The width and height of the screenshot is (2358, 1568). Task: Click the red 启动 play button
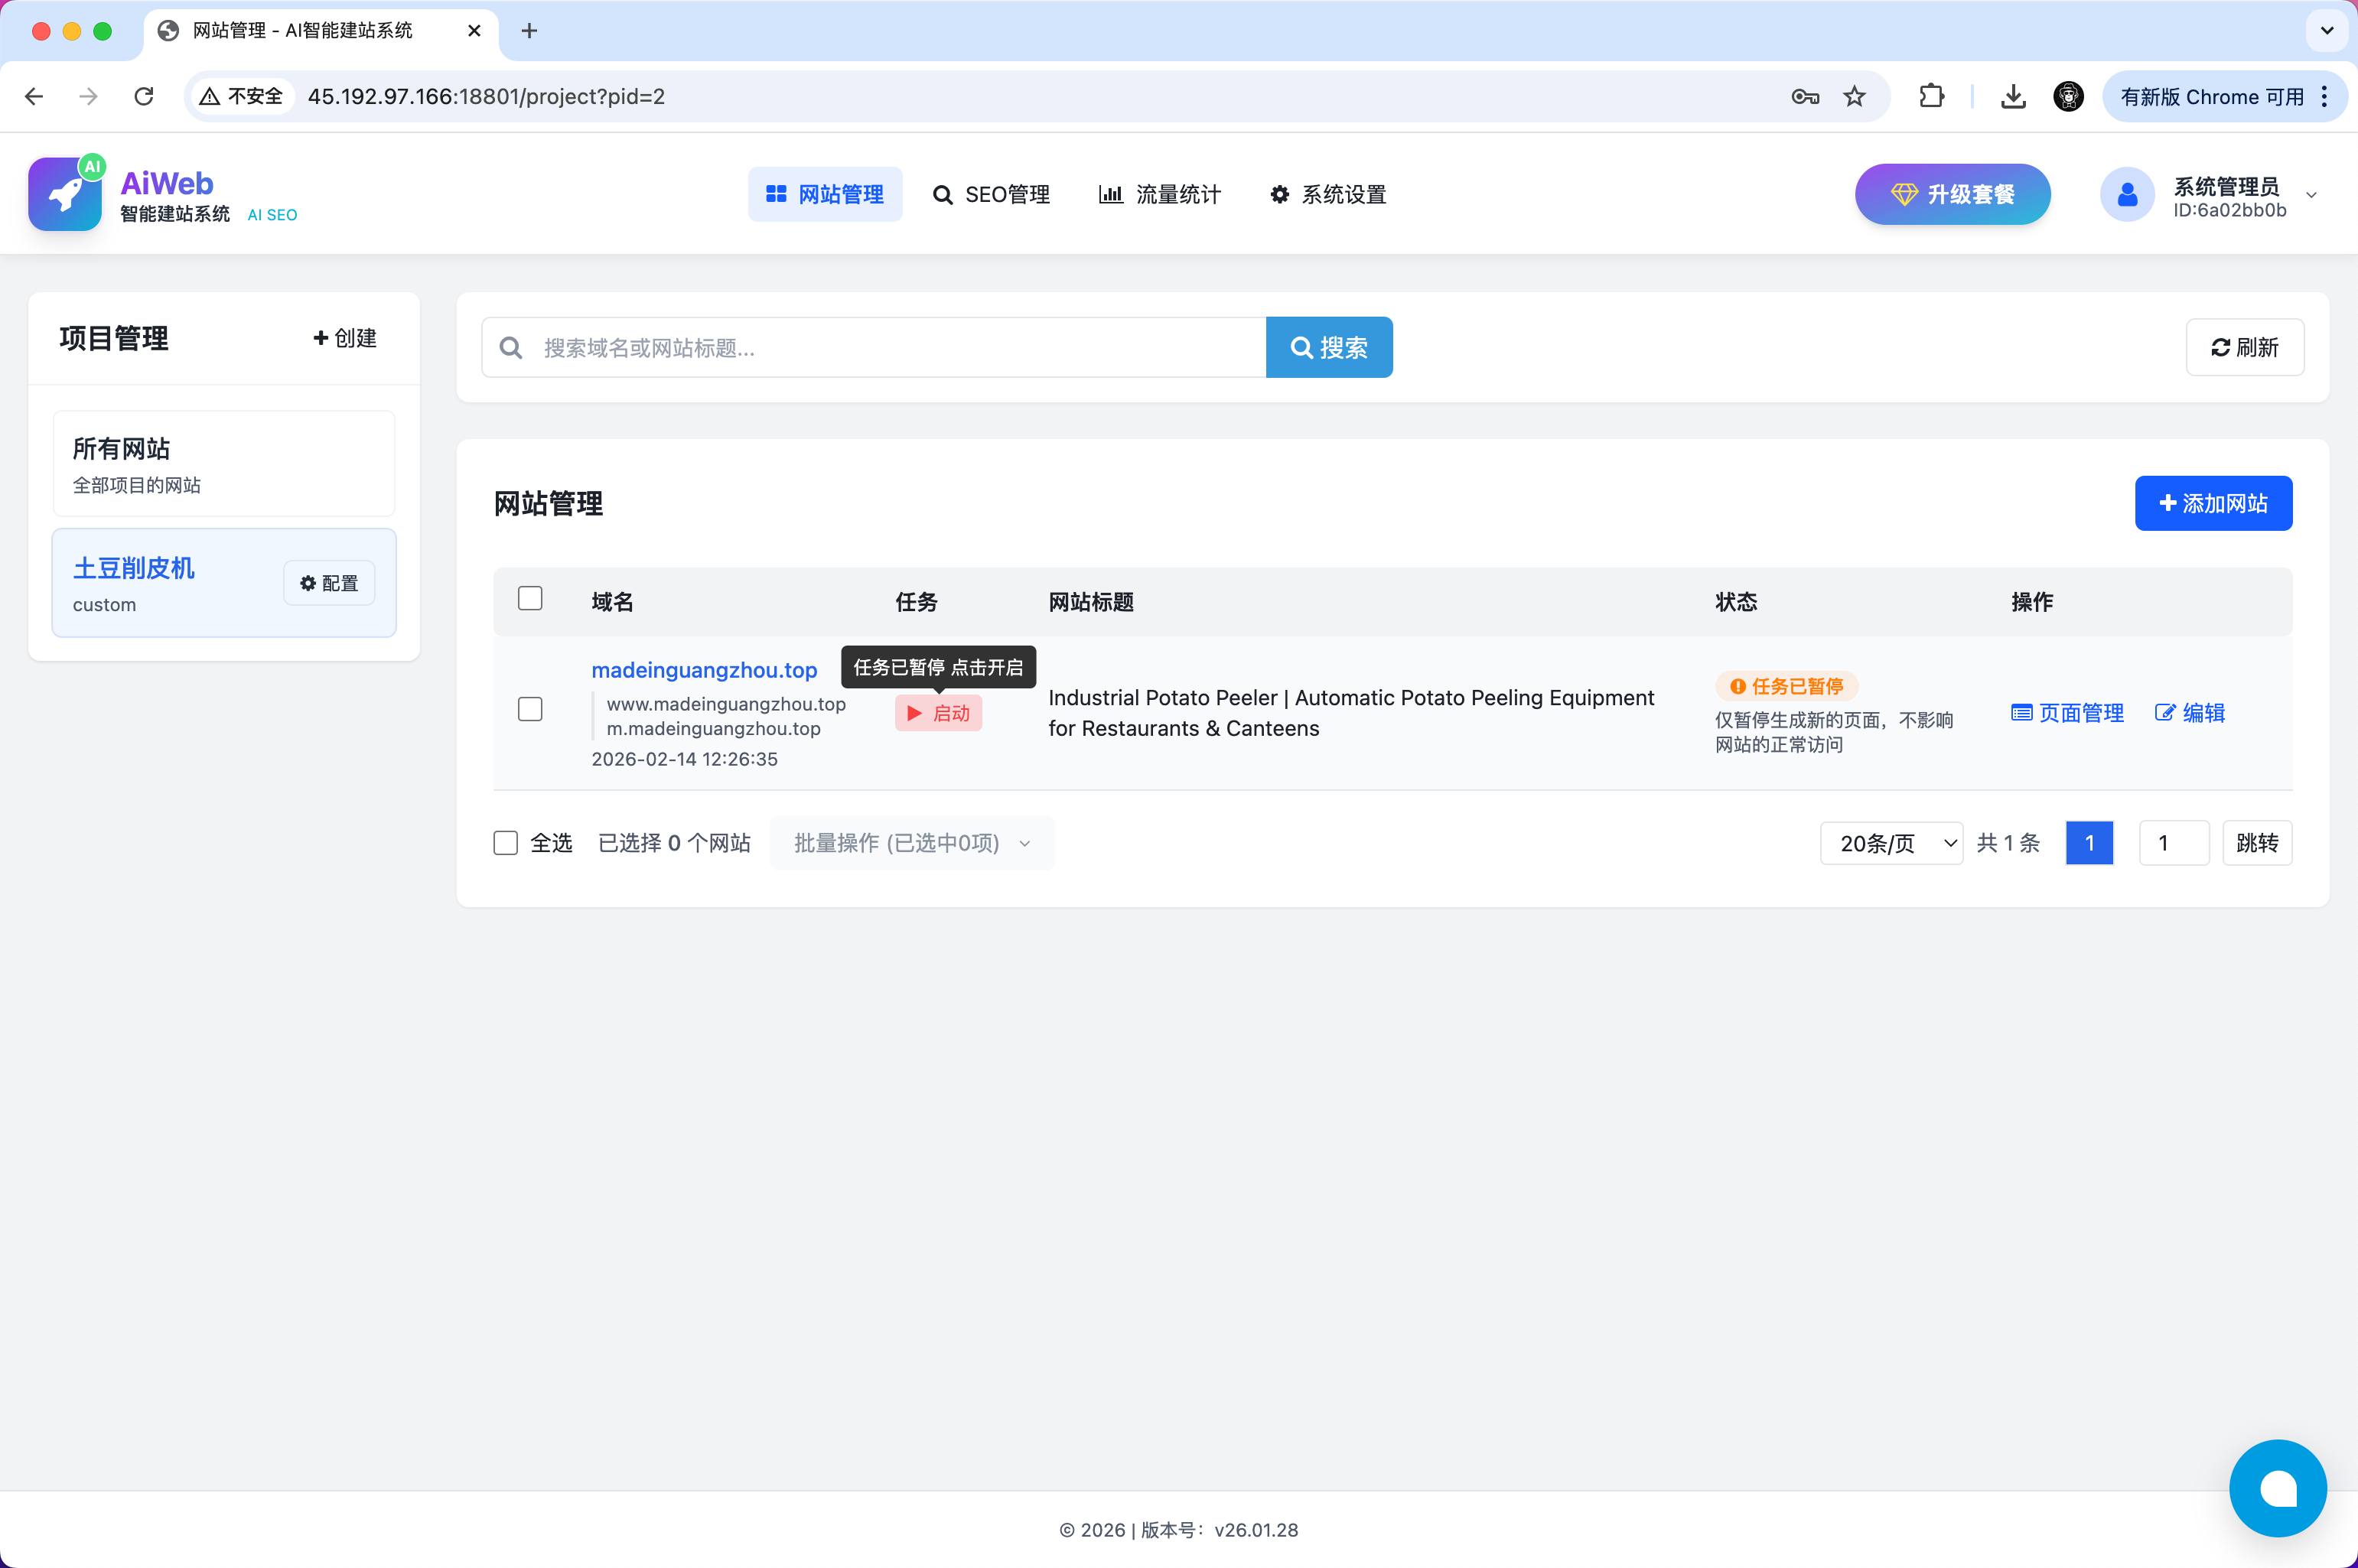[938, 713]
